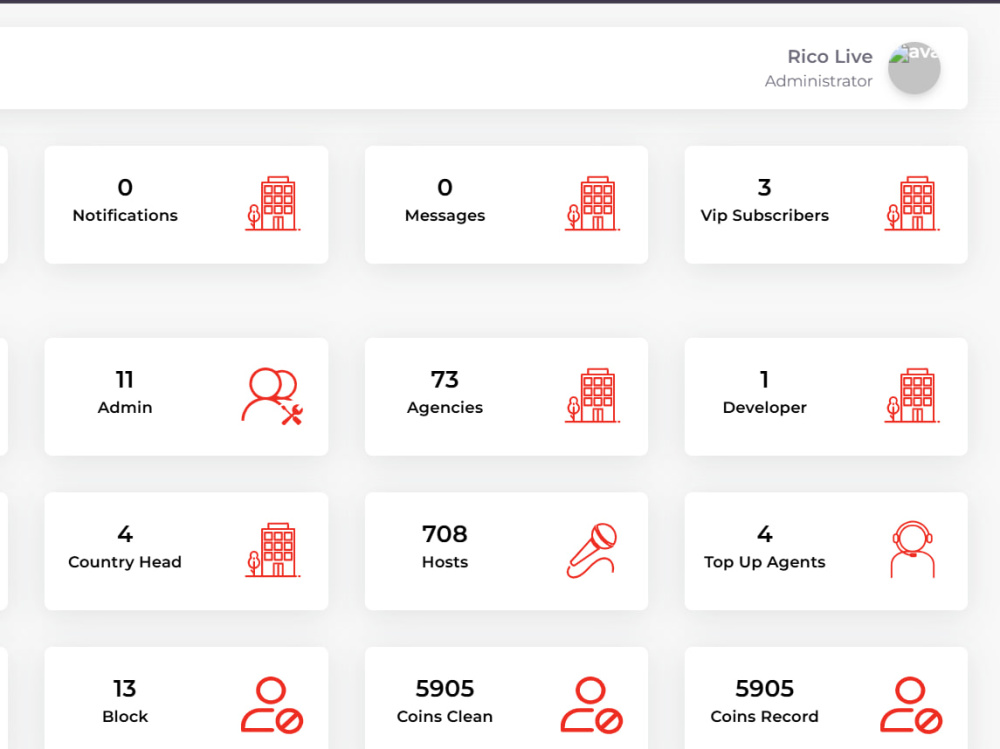The image size is (1000, 749).
Task: Select the Admin label text
Action: (125, 408)
